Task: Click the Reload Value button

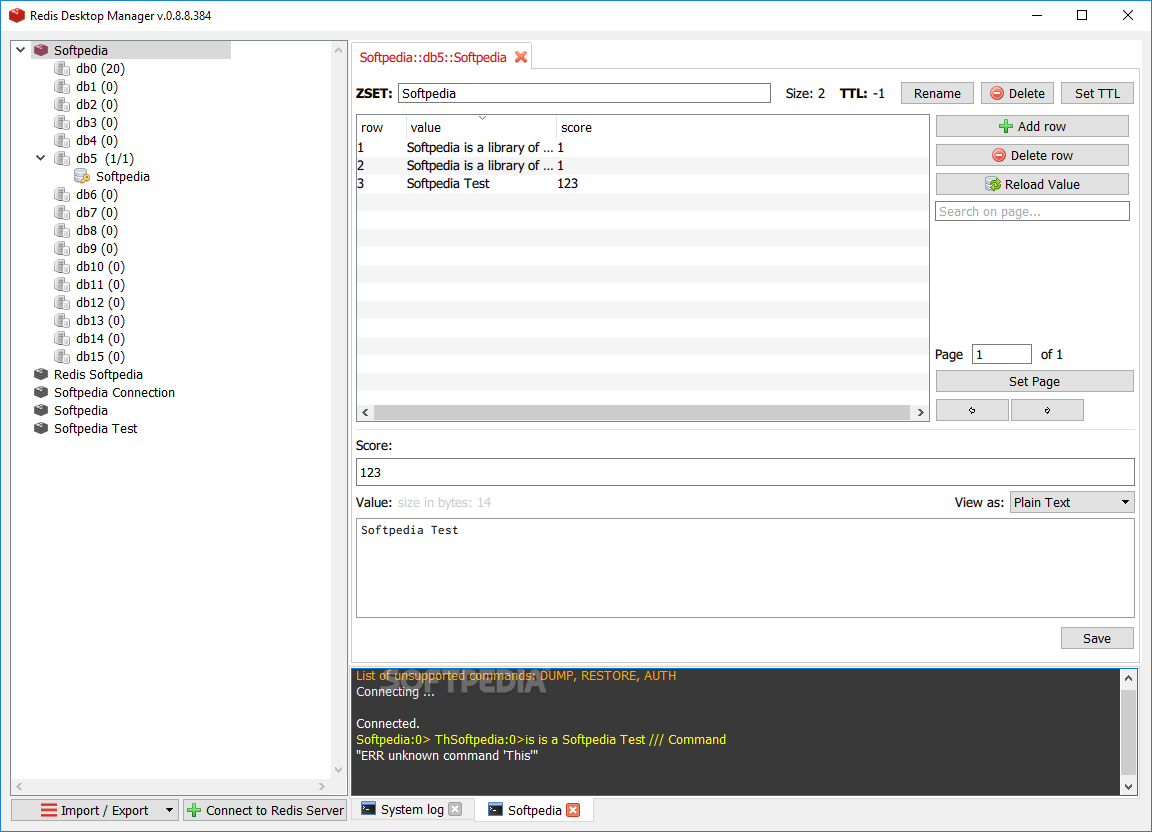Action: [x=1032, y=184]
